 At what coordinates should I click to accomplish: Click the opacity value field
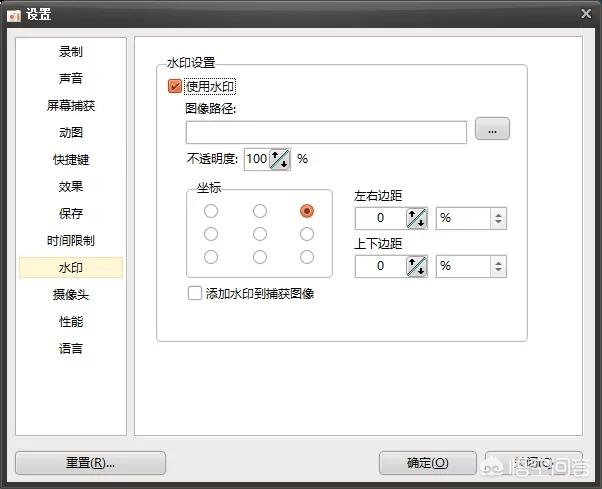coord(256,159)
